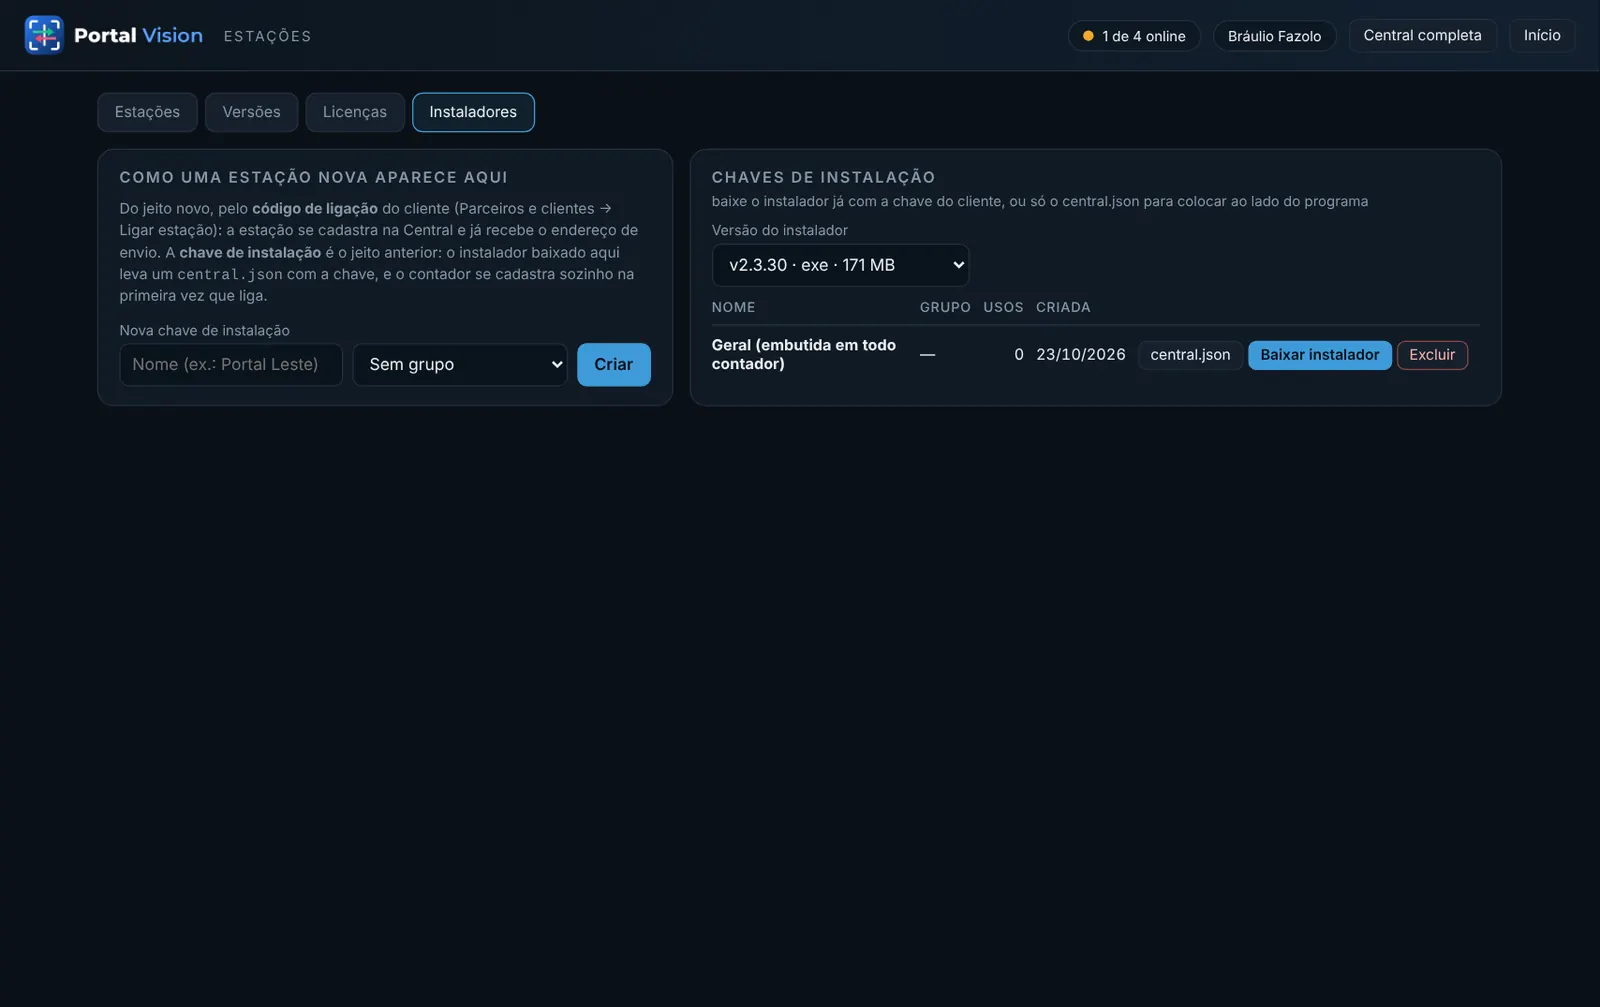Click the Portal Vision logo icon

(x=44, y=35)
